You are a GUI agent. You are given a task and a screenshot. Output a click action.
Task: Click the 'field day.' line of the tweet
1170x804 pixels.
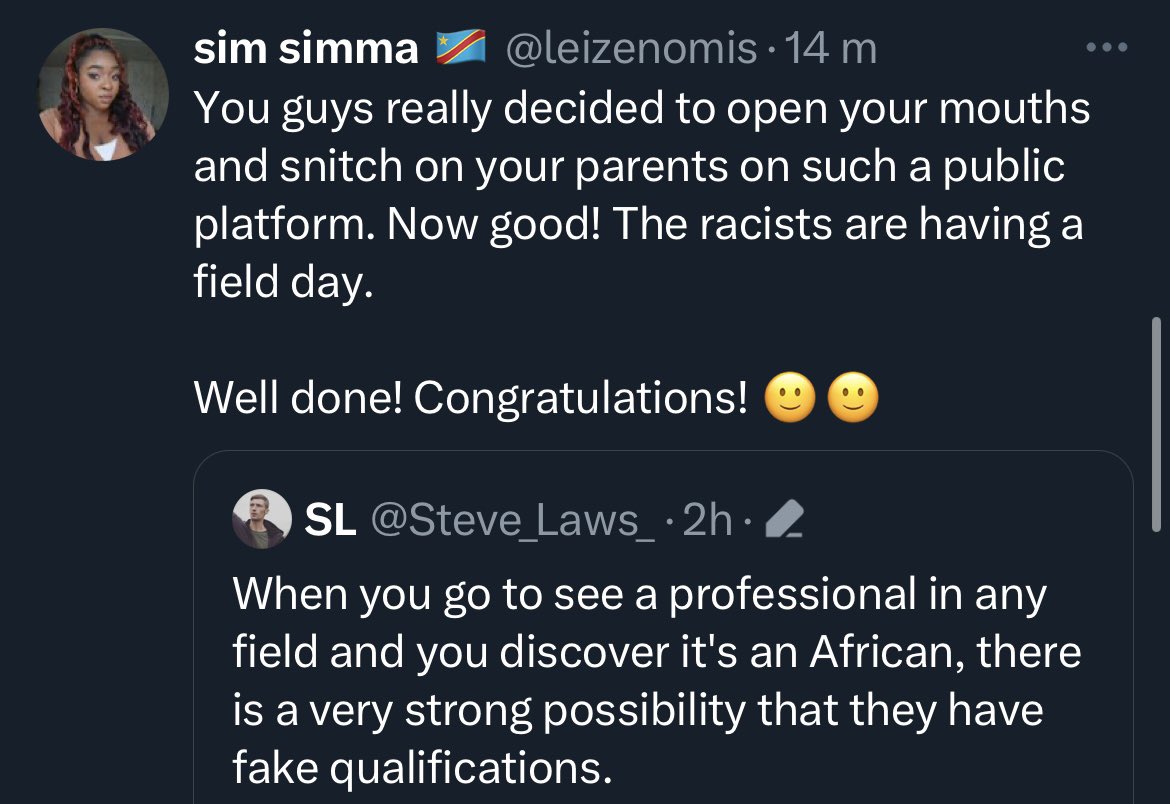click(x=283, y=284)
